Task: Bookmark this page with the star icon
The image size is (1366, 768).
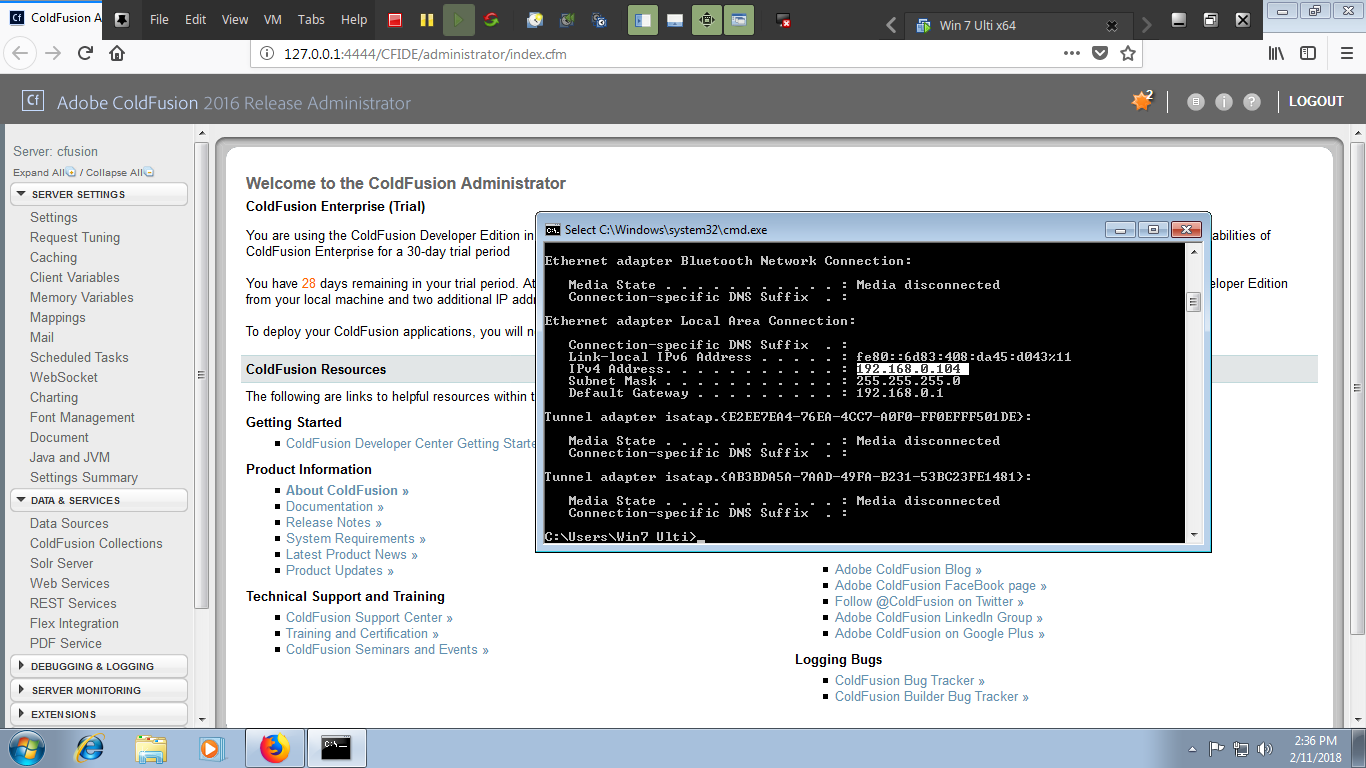Action: (1128, 53)
